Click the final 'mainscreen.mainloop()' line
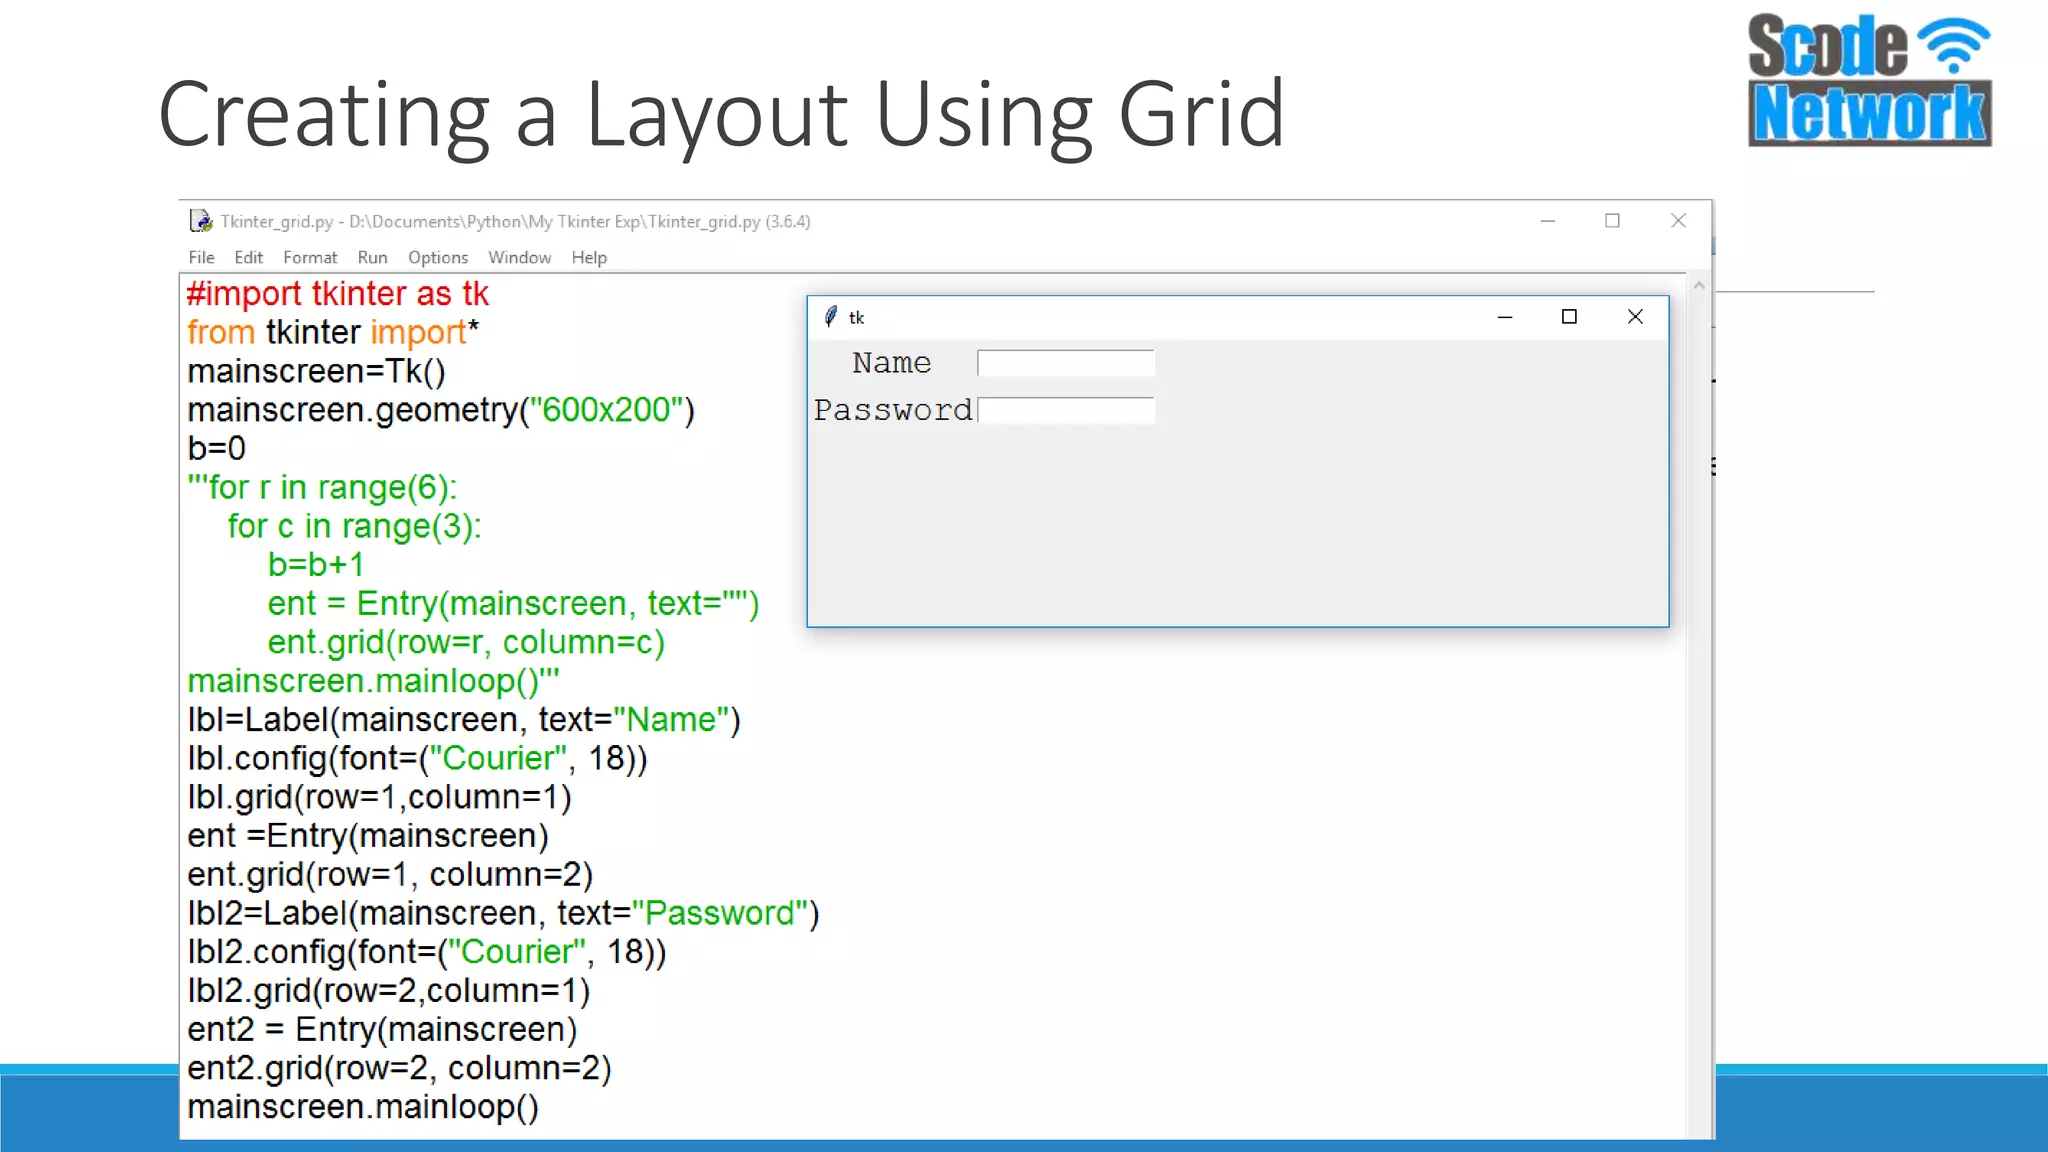 363,1107
